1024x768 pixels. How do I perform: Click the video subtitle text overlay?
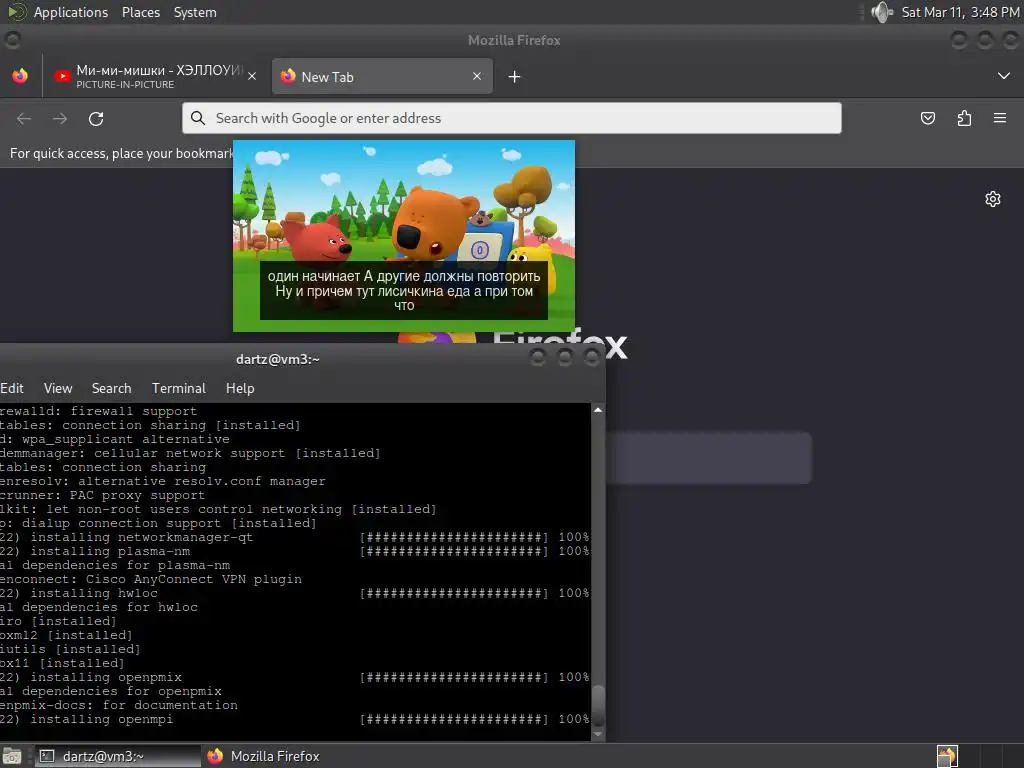[404, 291]
